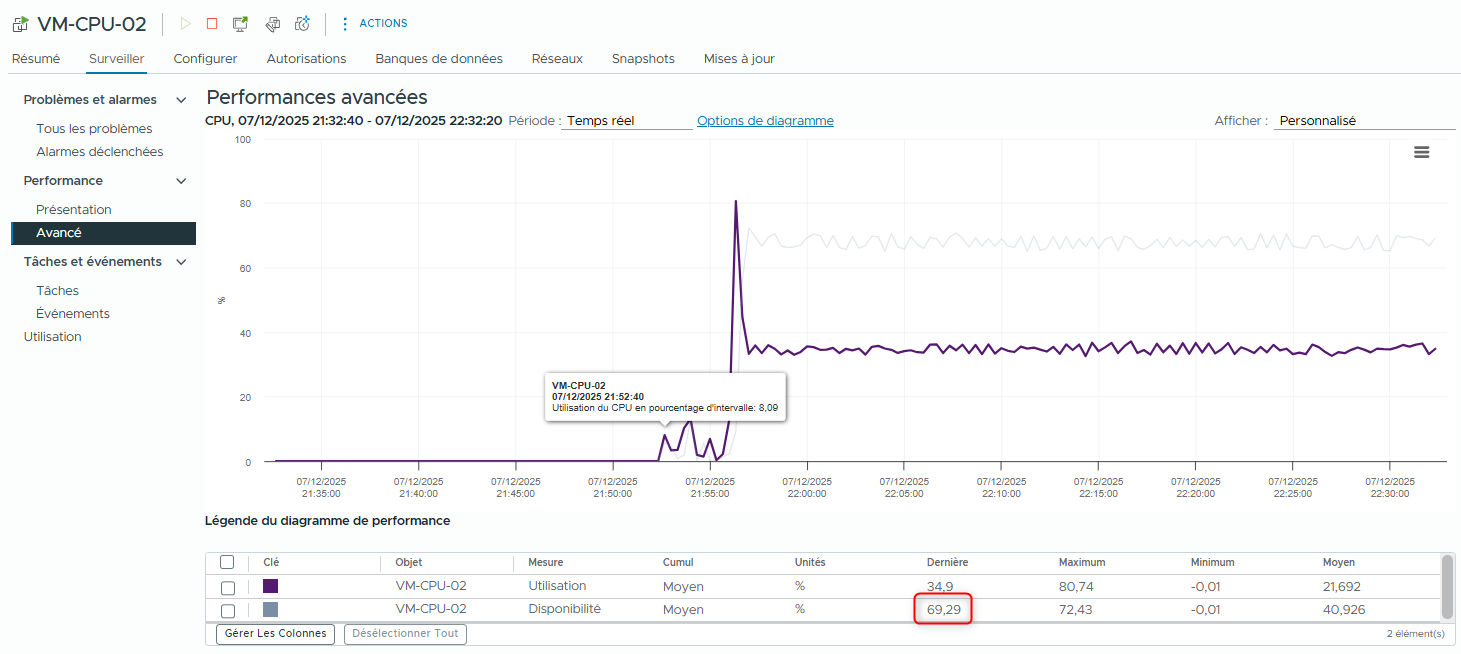Tick the Disponibilité row checkbox
This screenshot has height=654, width=1461.
[228, 610]
